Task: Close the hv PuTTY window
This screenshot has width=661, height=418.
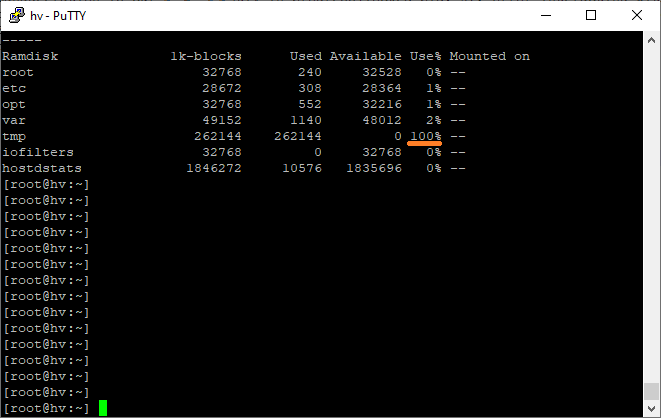Action: click(637, 16)
